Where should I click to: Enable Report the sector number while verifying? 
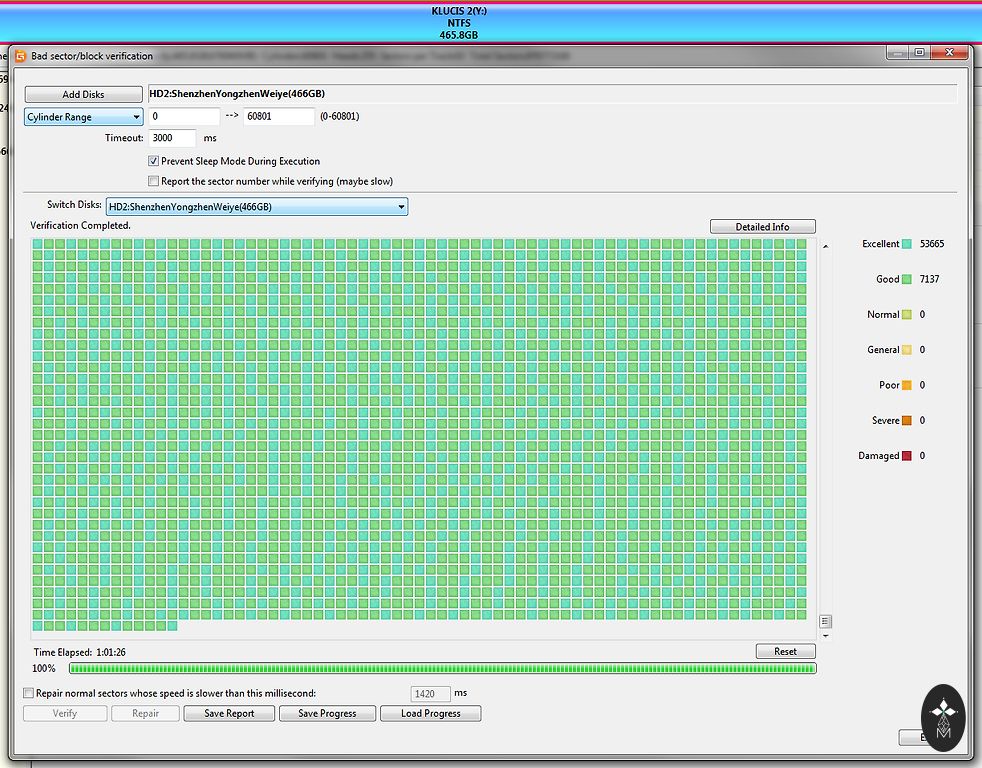153,181
